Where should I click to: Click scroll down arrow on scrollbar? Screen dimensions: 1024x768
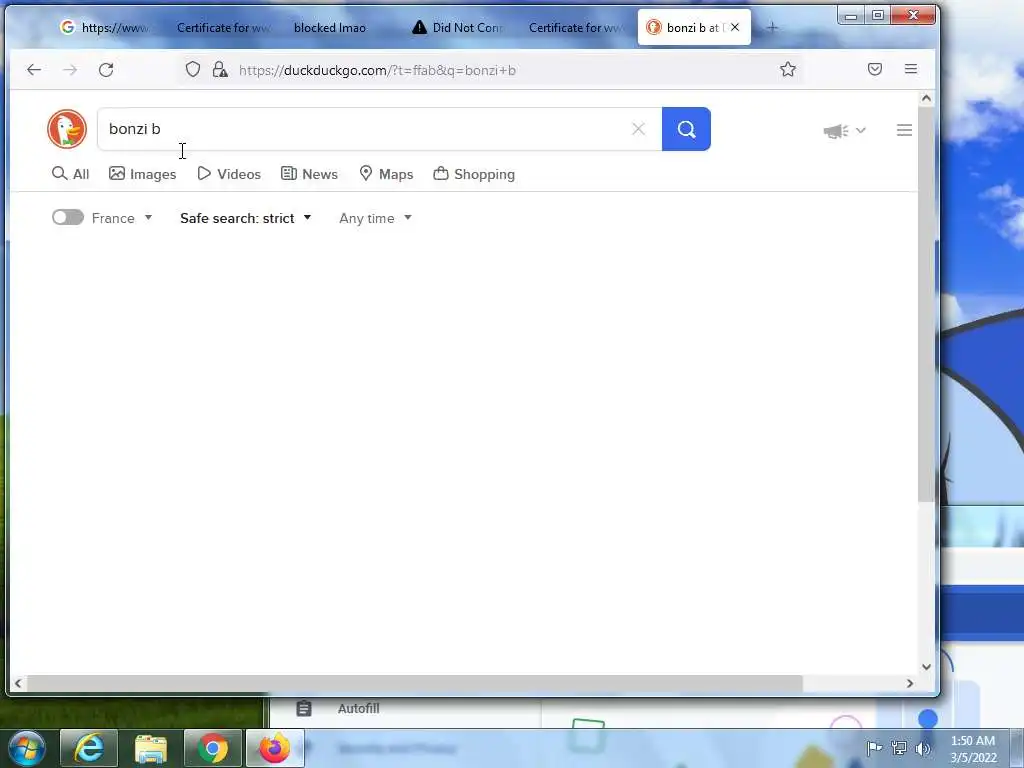coord(926,667)
